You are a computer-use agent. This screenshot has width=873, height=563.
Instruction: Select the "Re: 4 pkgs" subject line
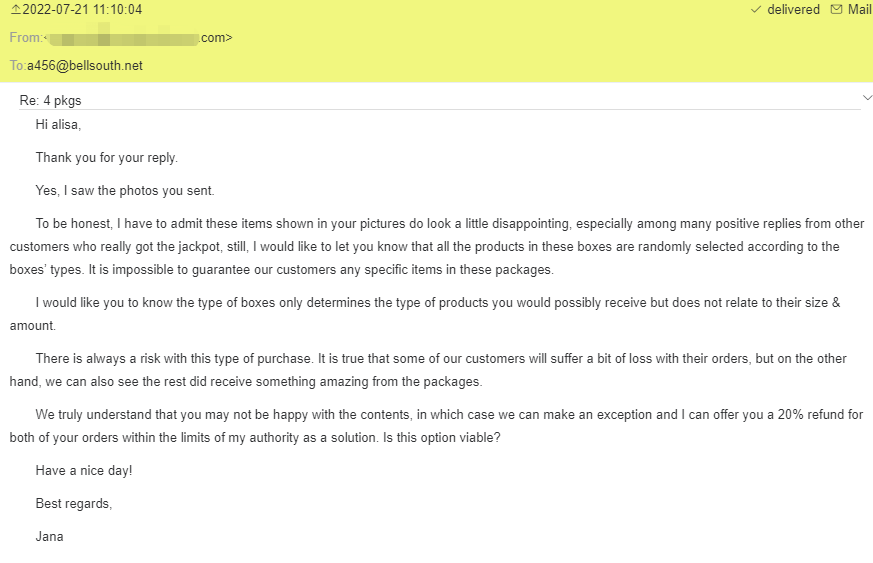[x=51, y=101]
